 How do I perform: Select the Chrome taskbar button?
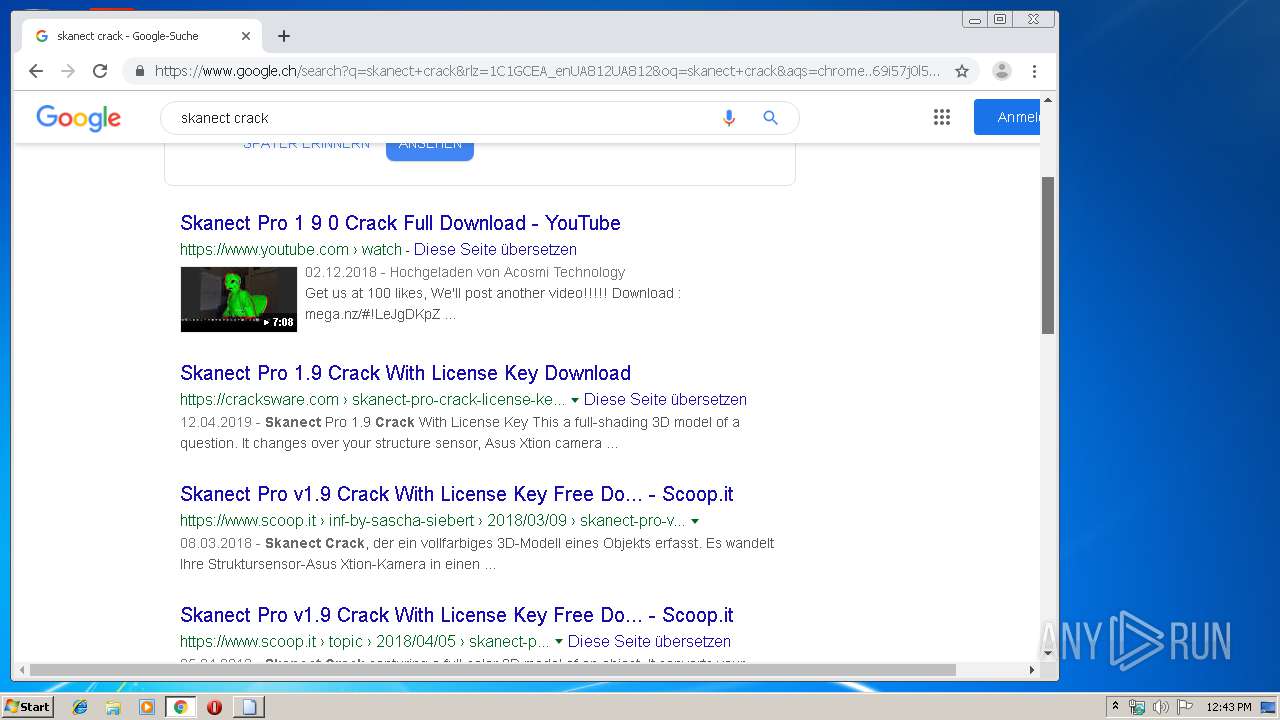(180, 707)
